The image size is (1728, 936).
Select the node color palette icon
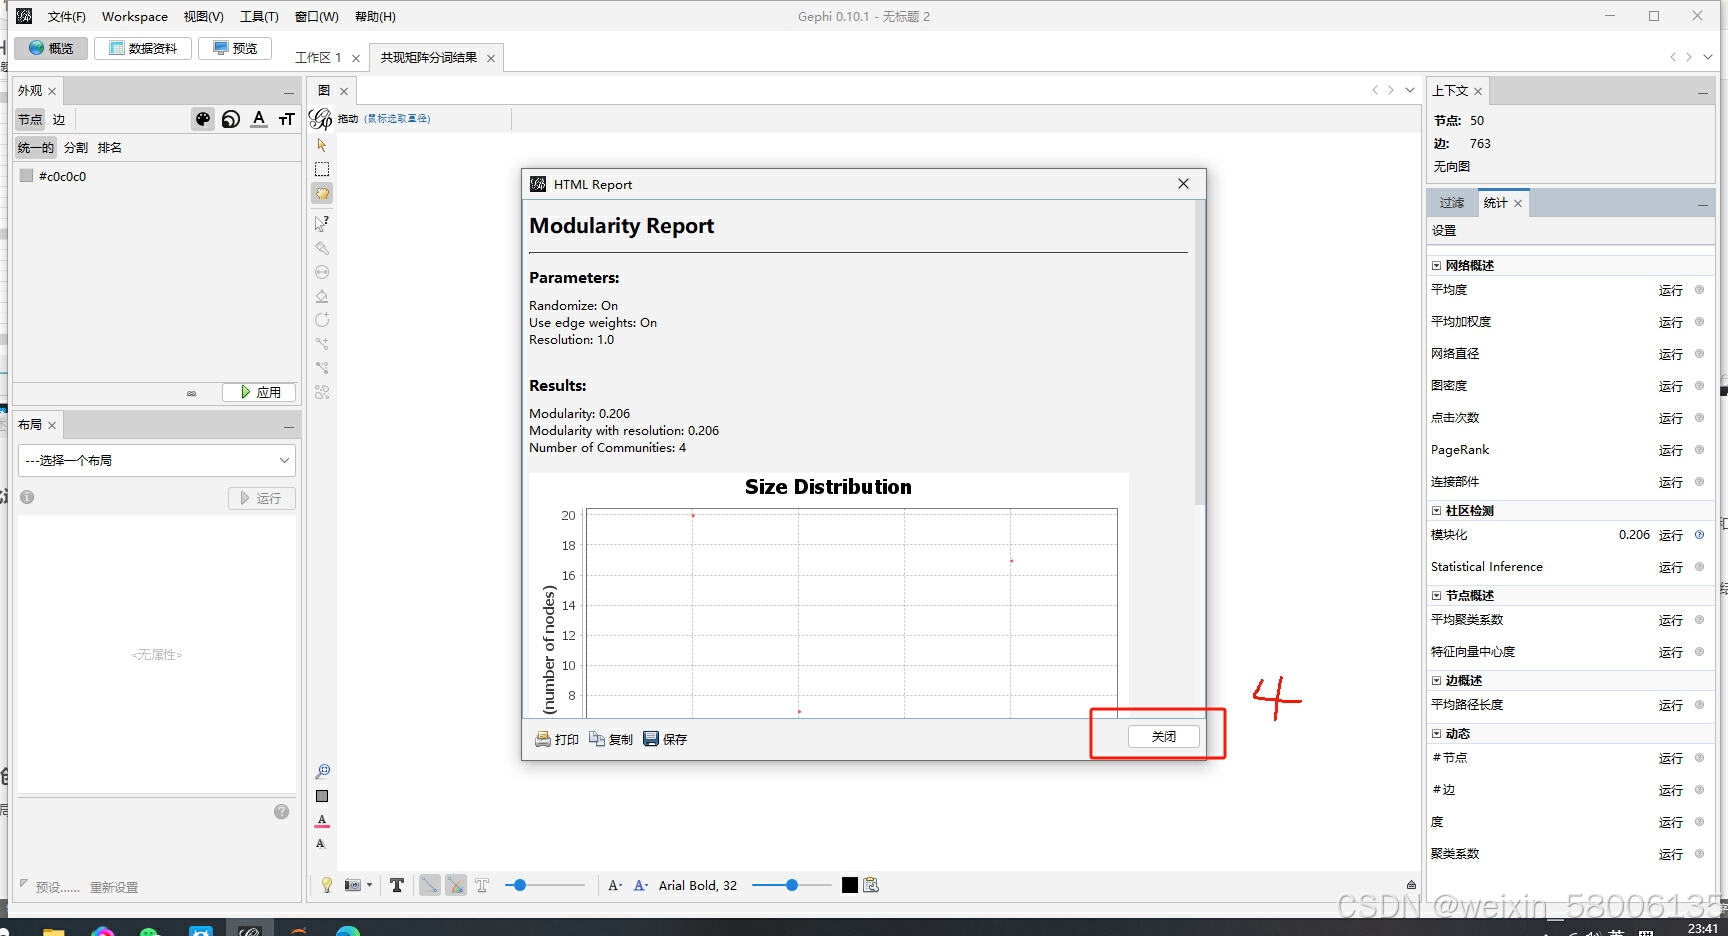click(x=203, y=119)
